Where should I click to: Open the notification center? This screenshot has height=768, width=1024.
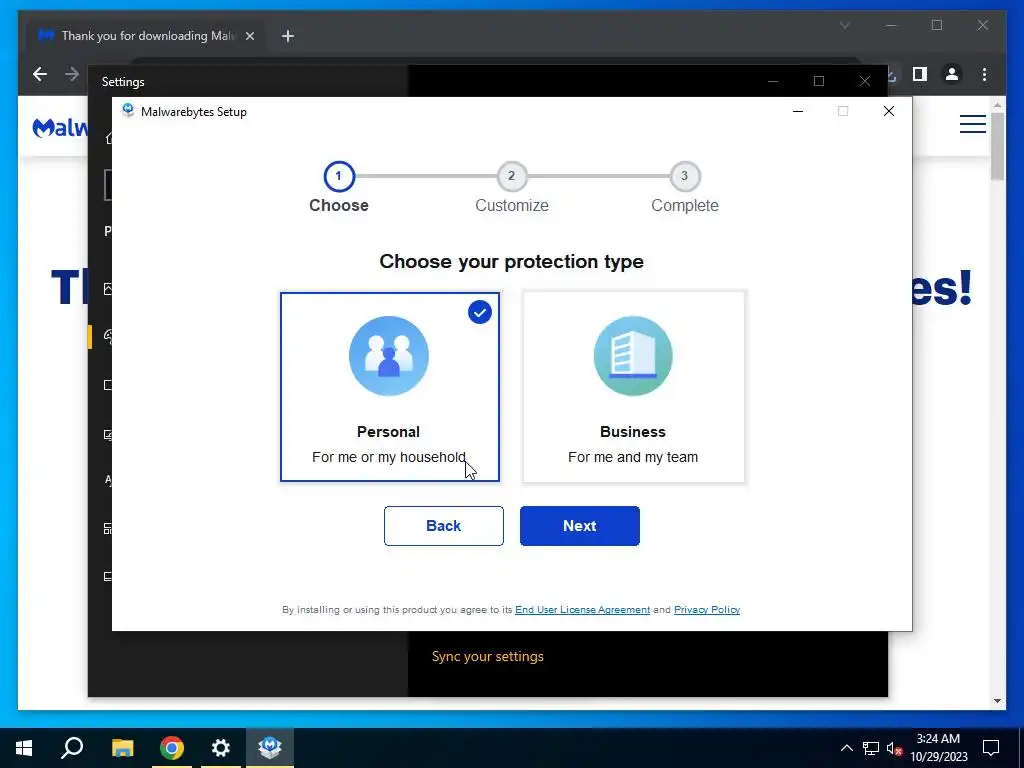(991, 748)
